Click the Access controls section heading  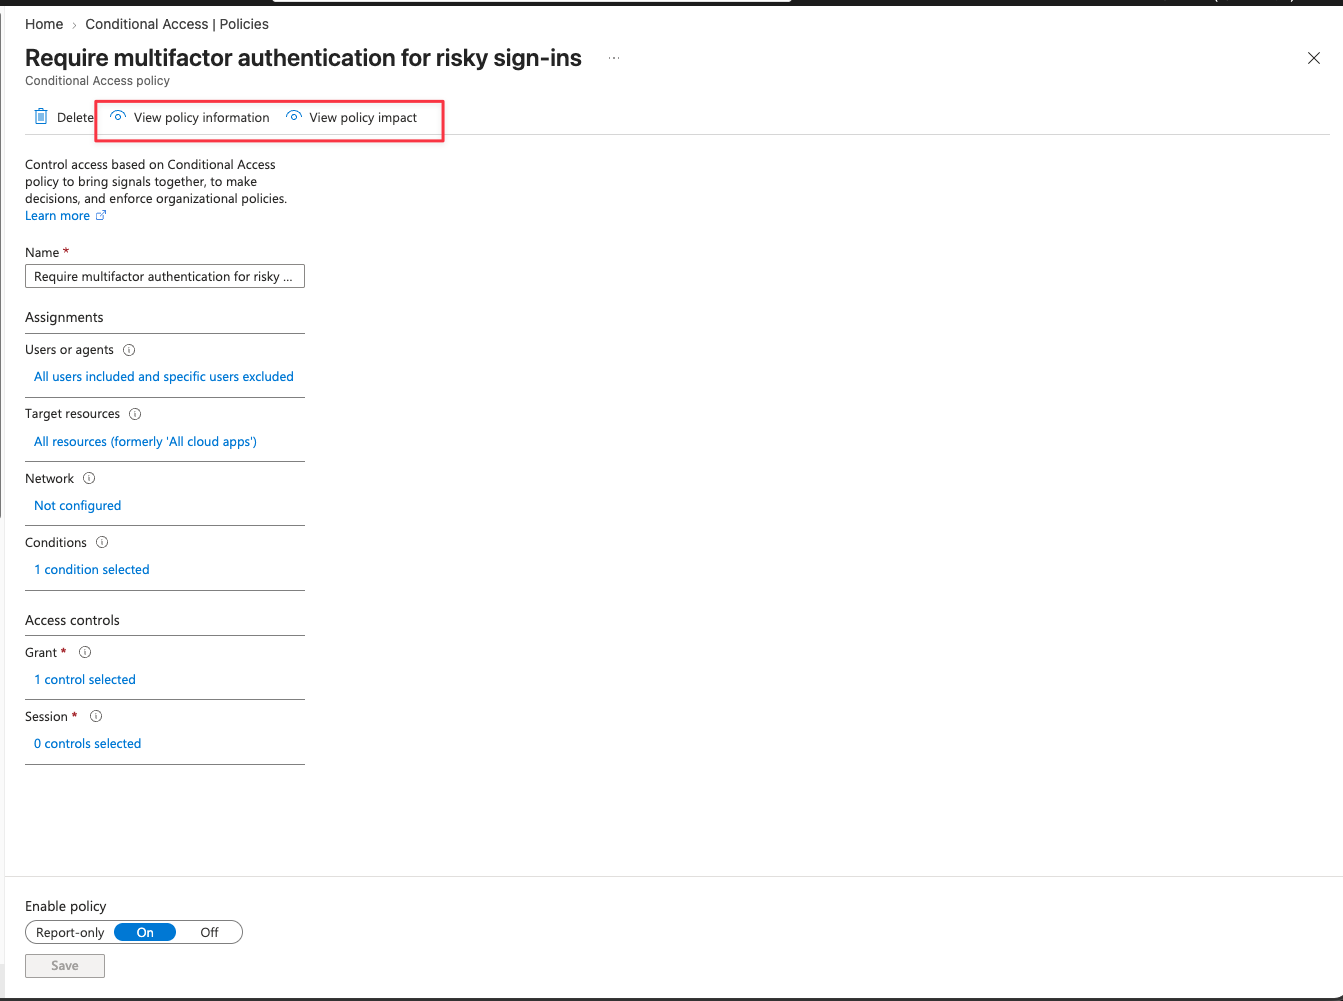72,620
